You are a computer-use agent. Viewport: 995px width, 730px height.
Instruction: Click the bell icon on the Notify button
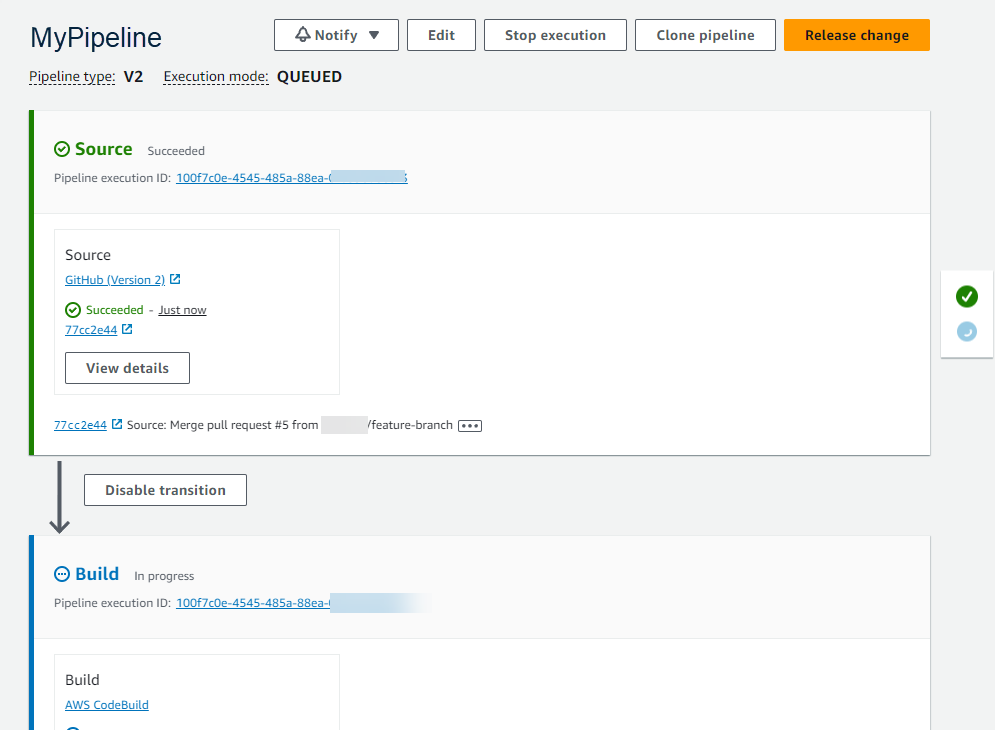coord(304,34)
